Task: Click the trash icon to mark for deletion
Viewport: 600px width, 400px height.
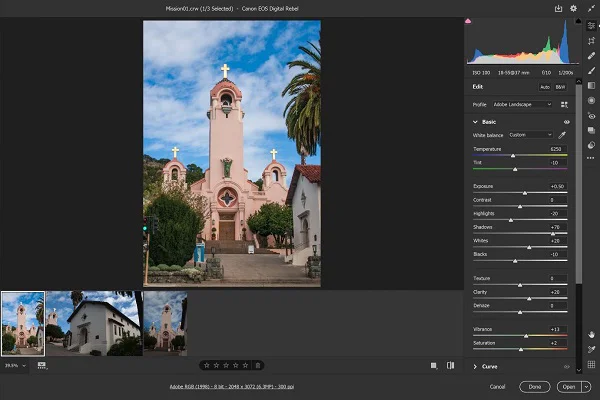Action: pyautogui.click(x=258, y=365)
